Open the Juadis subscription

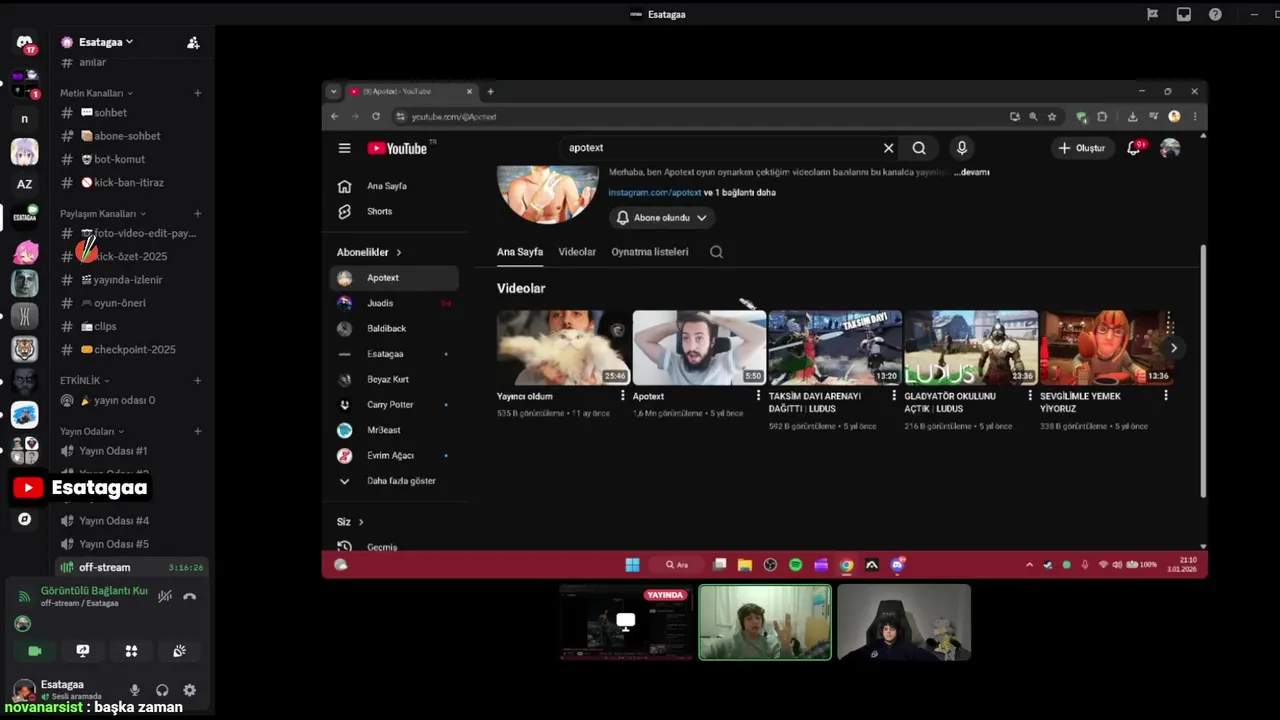coord(394,303)
